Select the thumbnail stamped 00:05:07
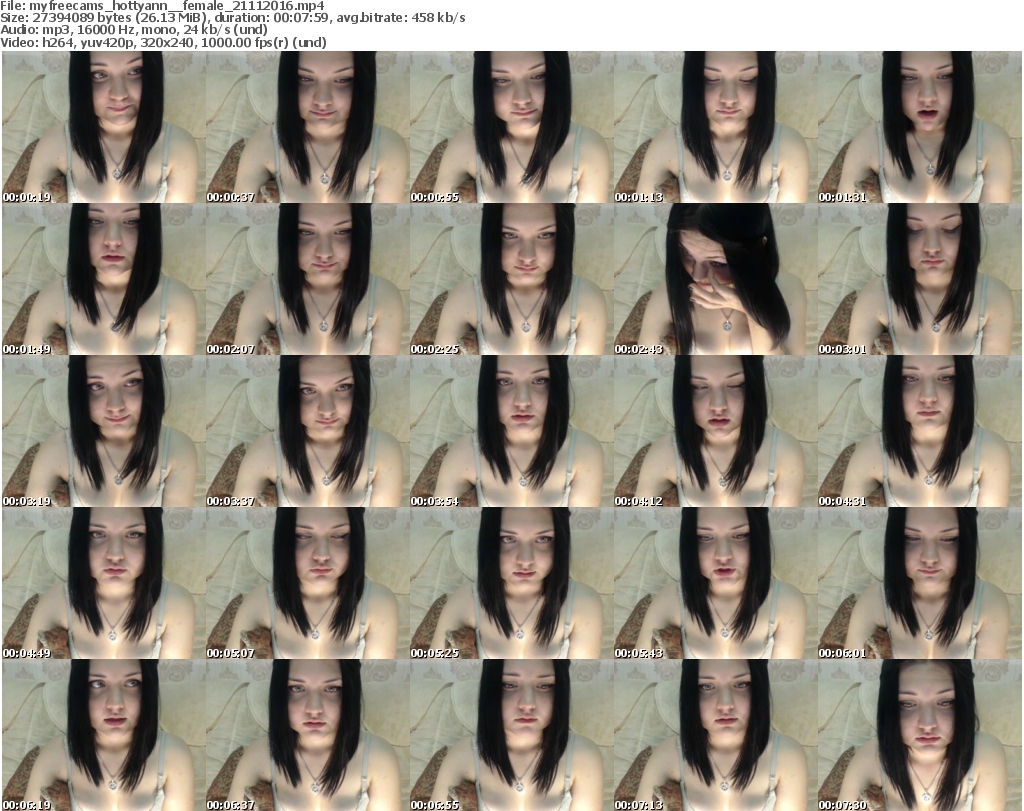 click(308, 583)
